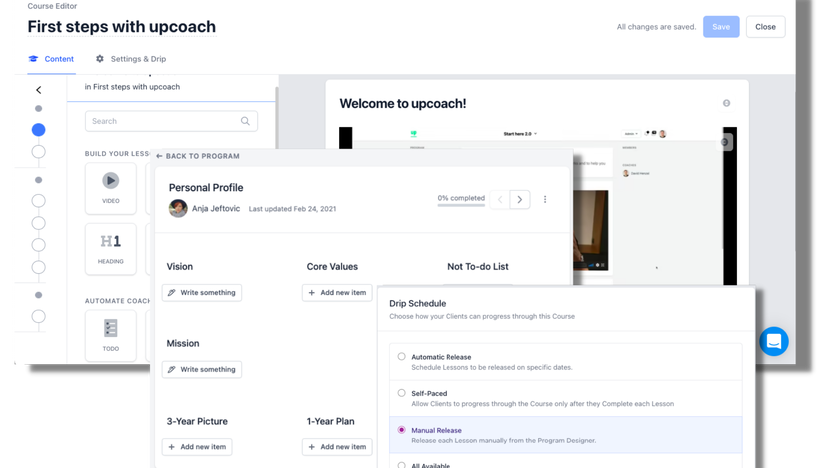The image size is (831, 468).
Task: Click the 0% completed progress bar
Action: pos(461,205)
